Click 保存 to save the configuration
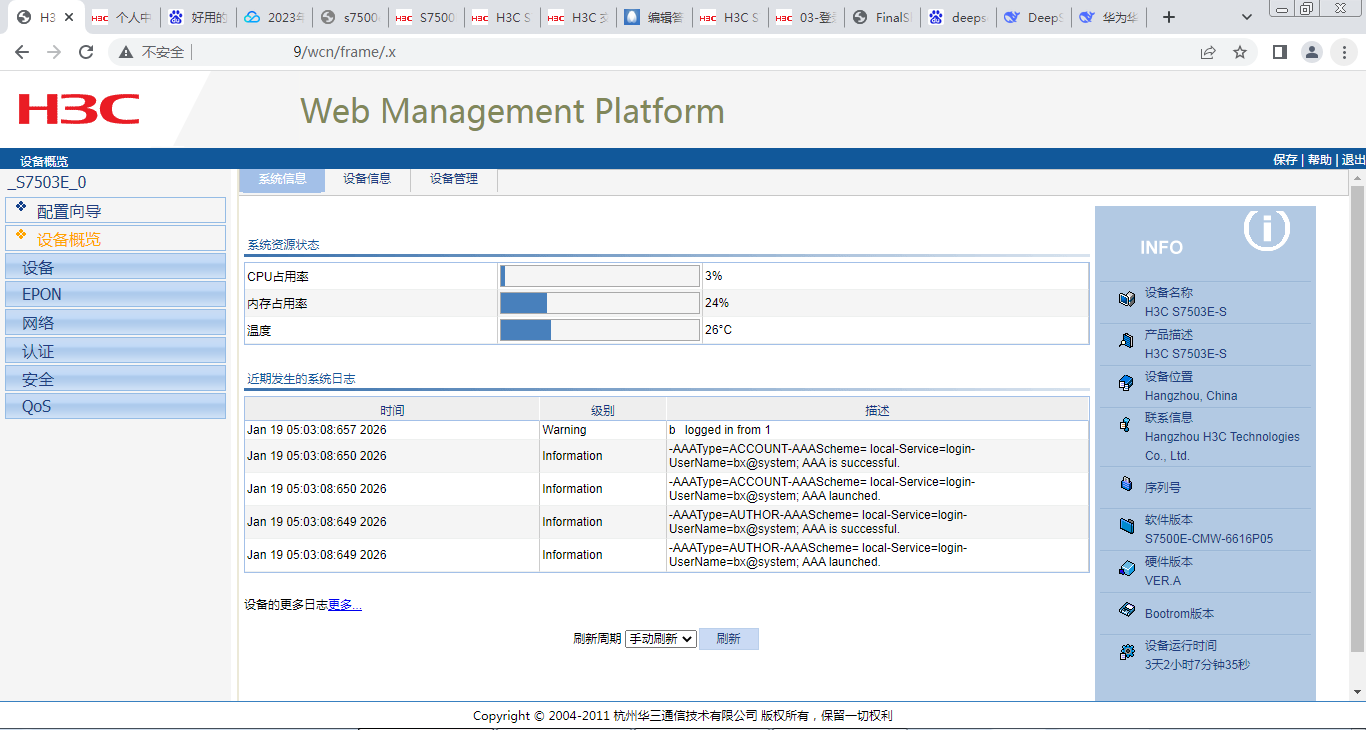Image resolution: width=1369 pixels, height=730 pixels. (1285, 160)
